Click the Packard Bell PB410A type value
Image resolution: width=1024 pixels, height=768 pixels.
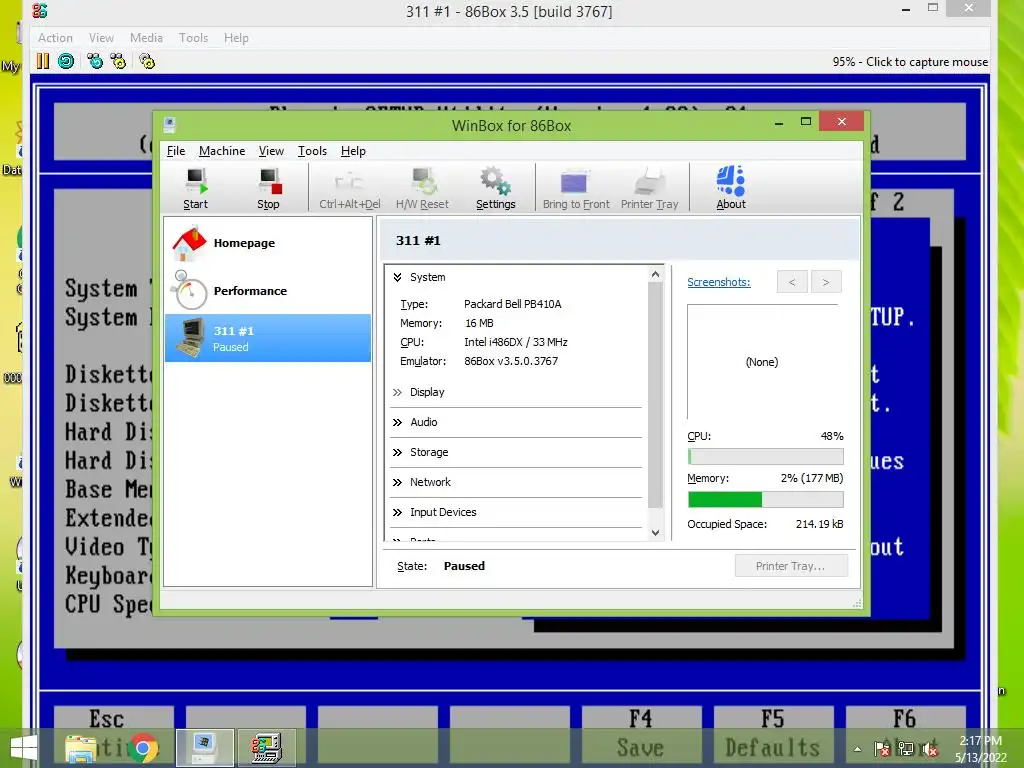tap(513, 304)
